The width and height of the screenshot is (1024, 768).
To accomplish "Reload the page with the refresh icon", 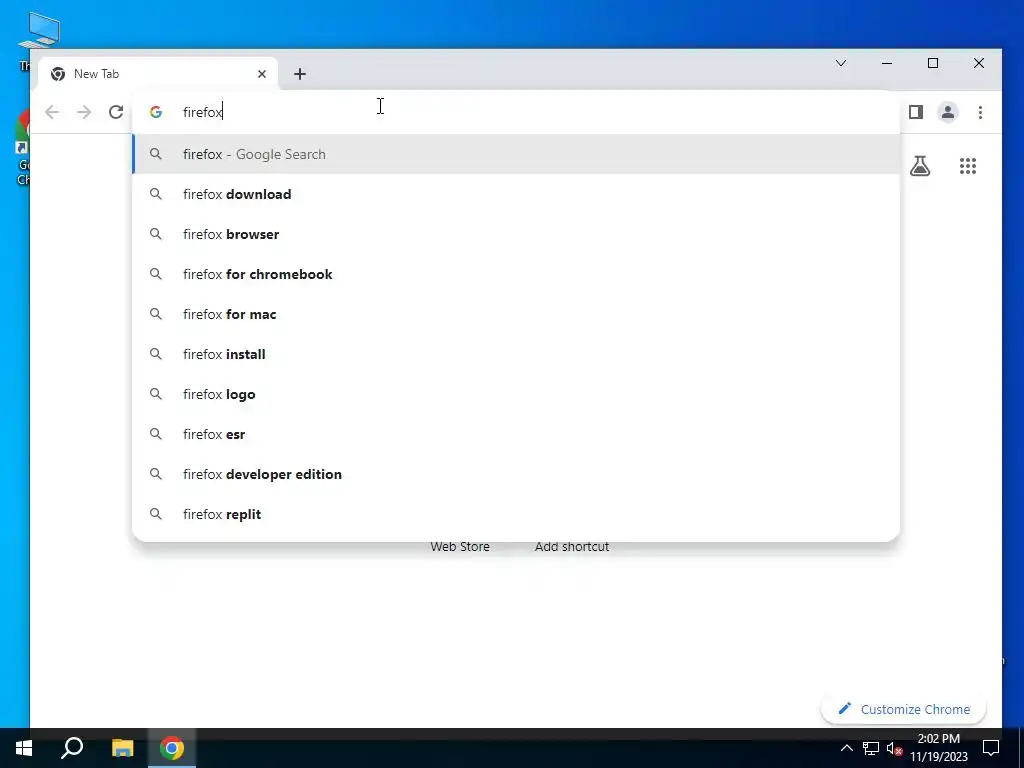I will [116, 112].
